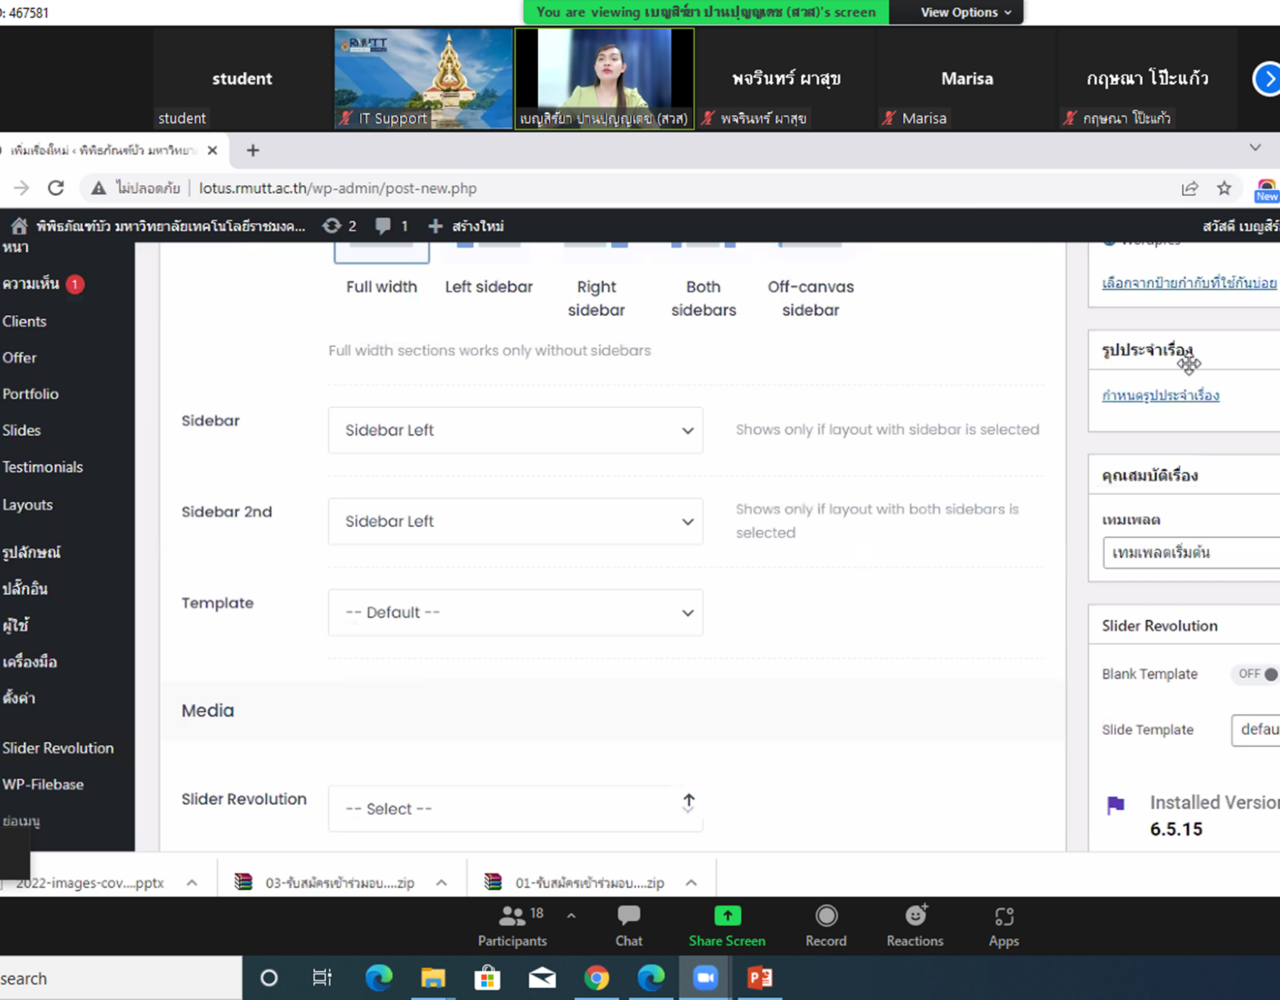
Task: Click the Windows taskbar search box
Action: (x=121, y=978)
